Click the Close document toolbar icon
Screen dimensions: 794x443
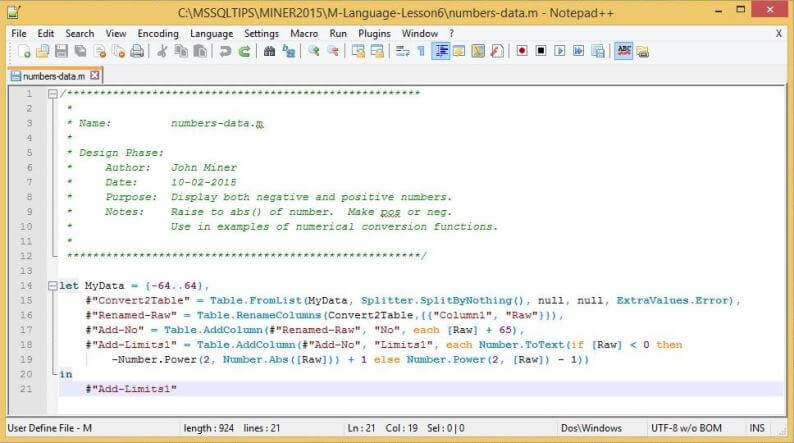(100, 51)
